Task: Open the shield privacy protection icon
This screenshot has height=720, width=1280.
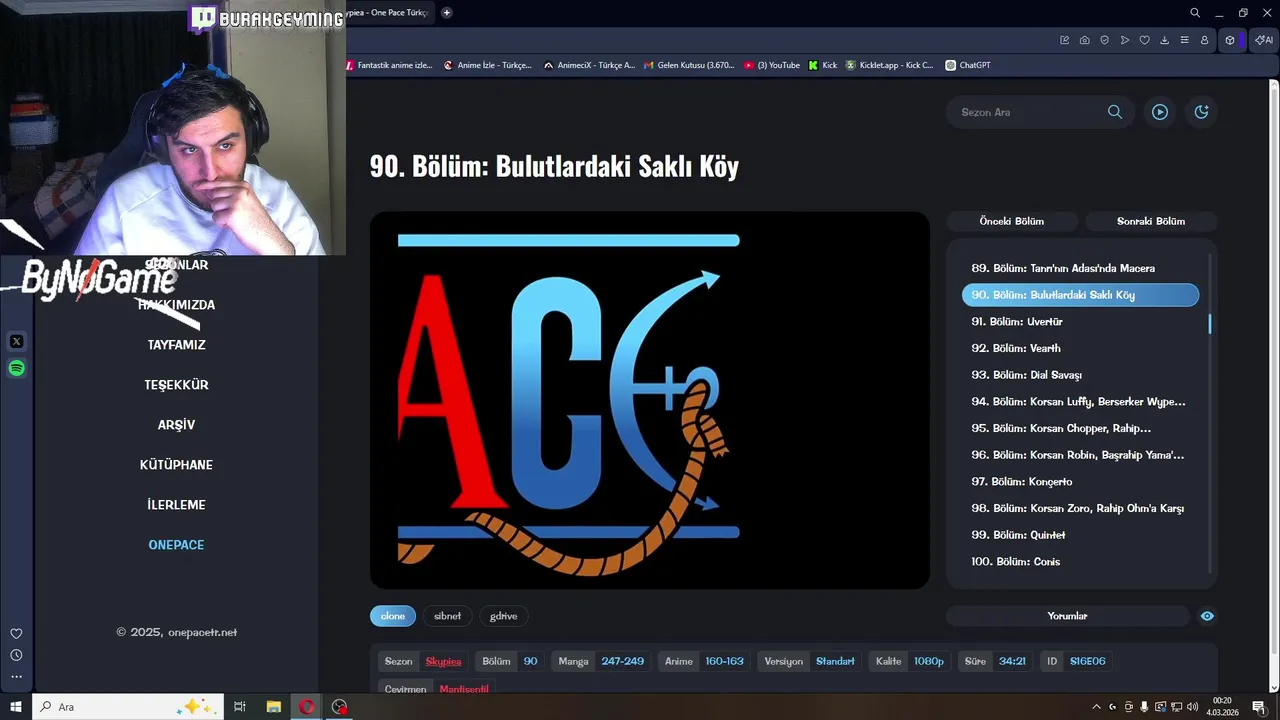Action: pos(1105,40)
